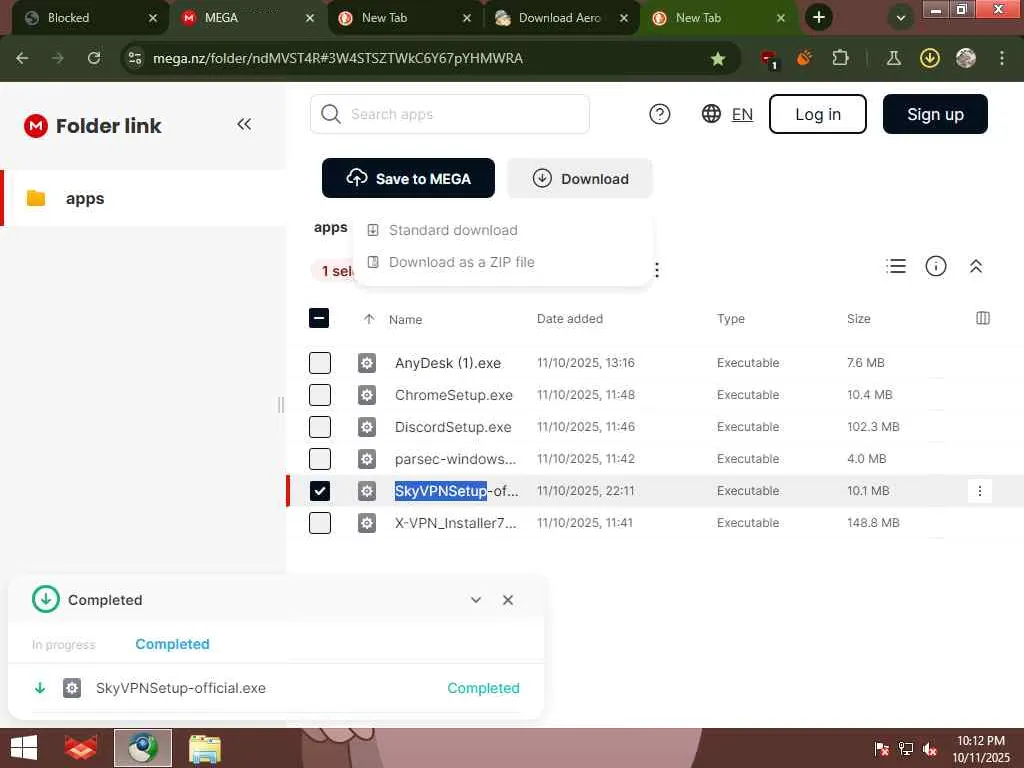The height and width of the screenshot is (768, 1024).
Task: Switch to the Completed transfers tab
Action: pos(172,644)
